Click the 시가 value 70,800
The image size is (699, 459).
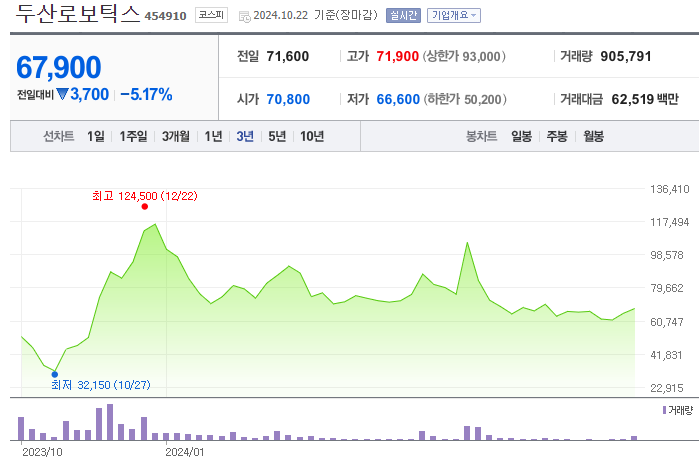[x=288, y=99]
